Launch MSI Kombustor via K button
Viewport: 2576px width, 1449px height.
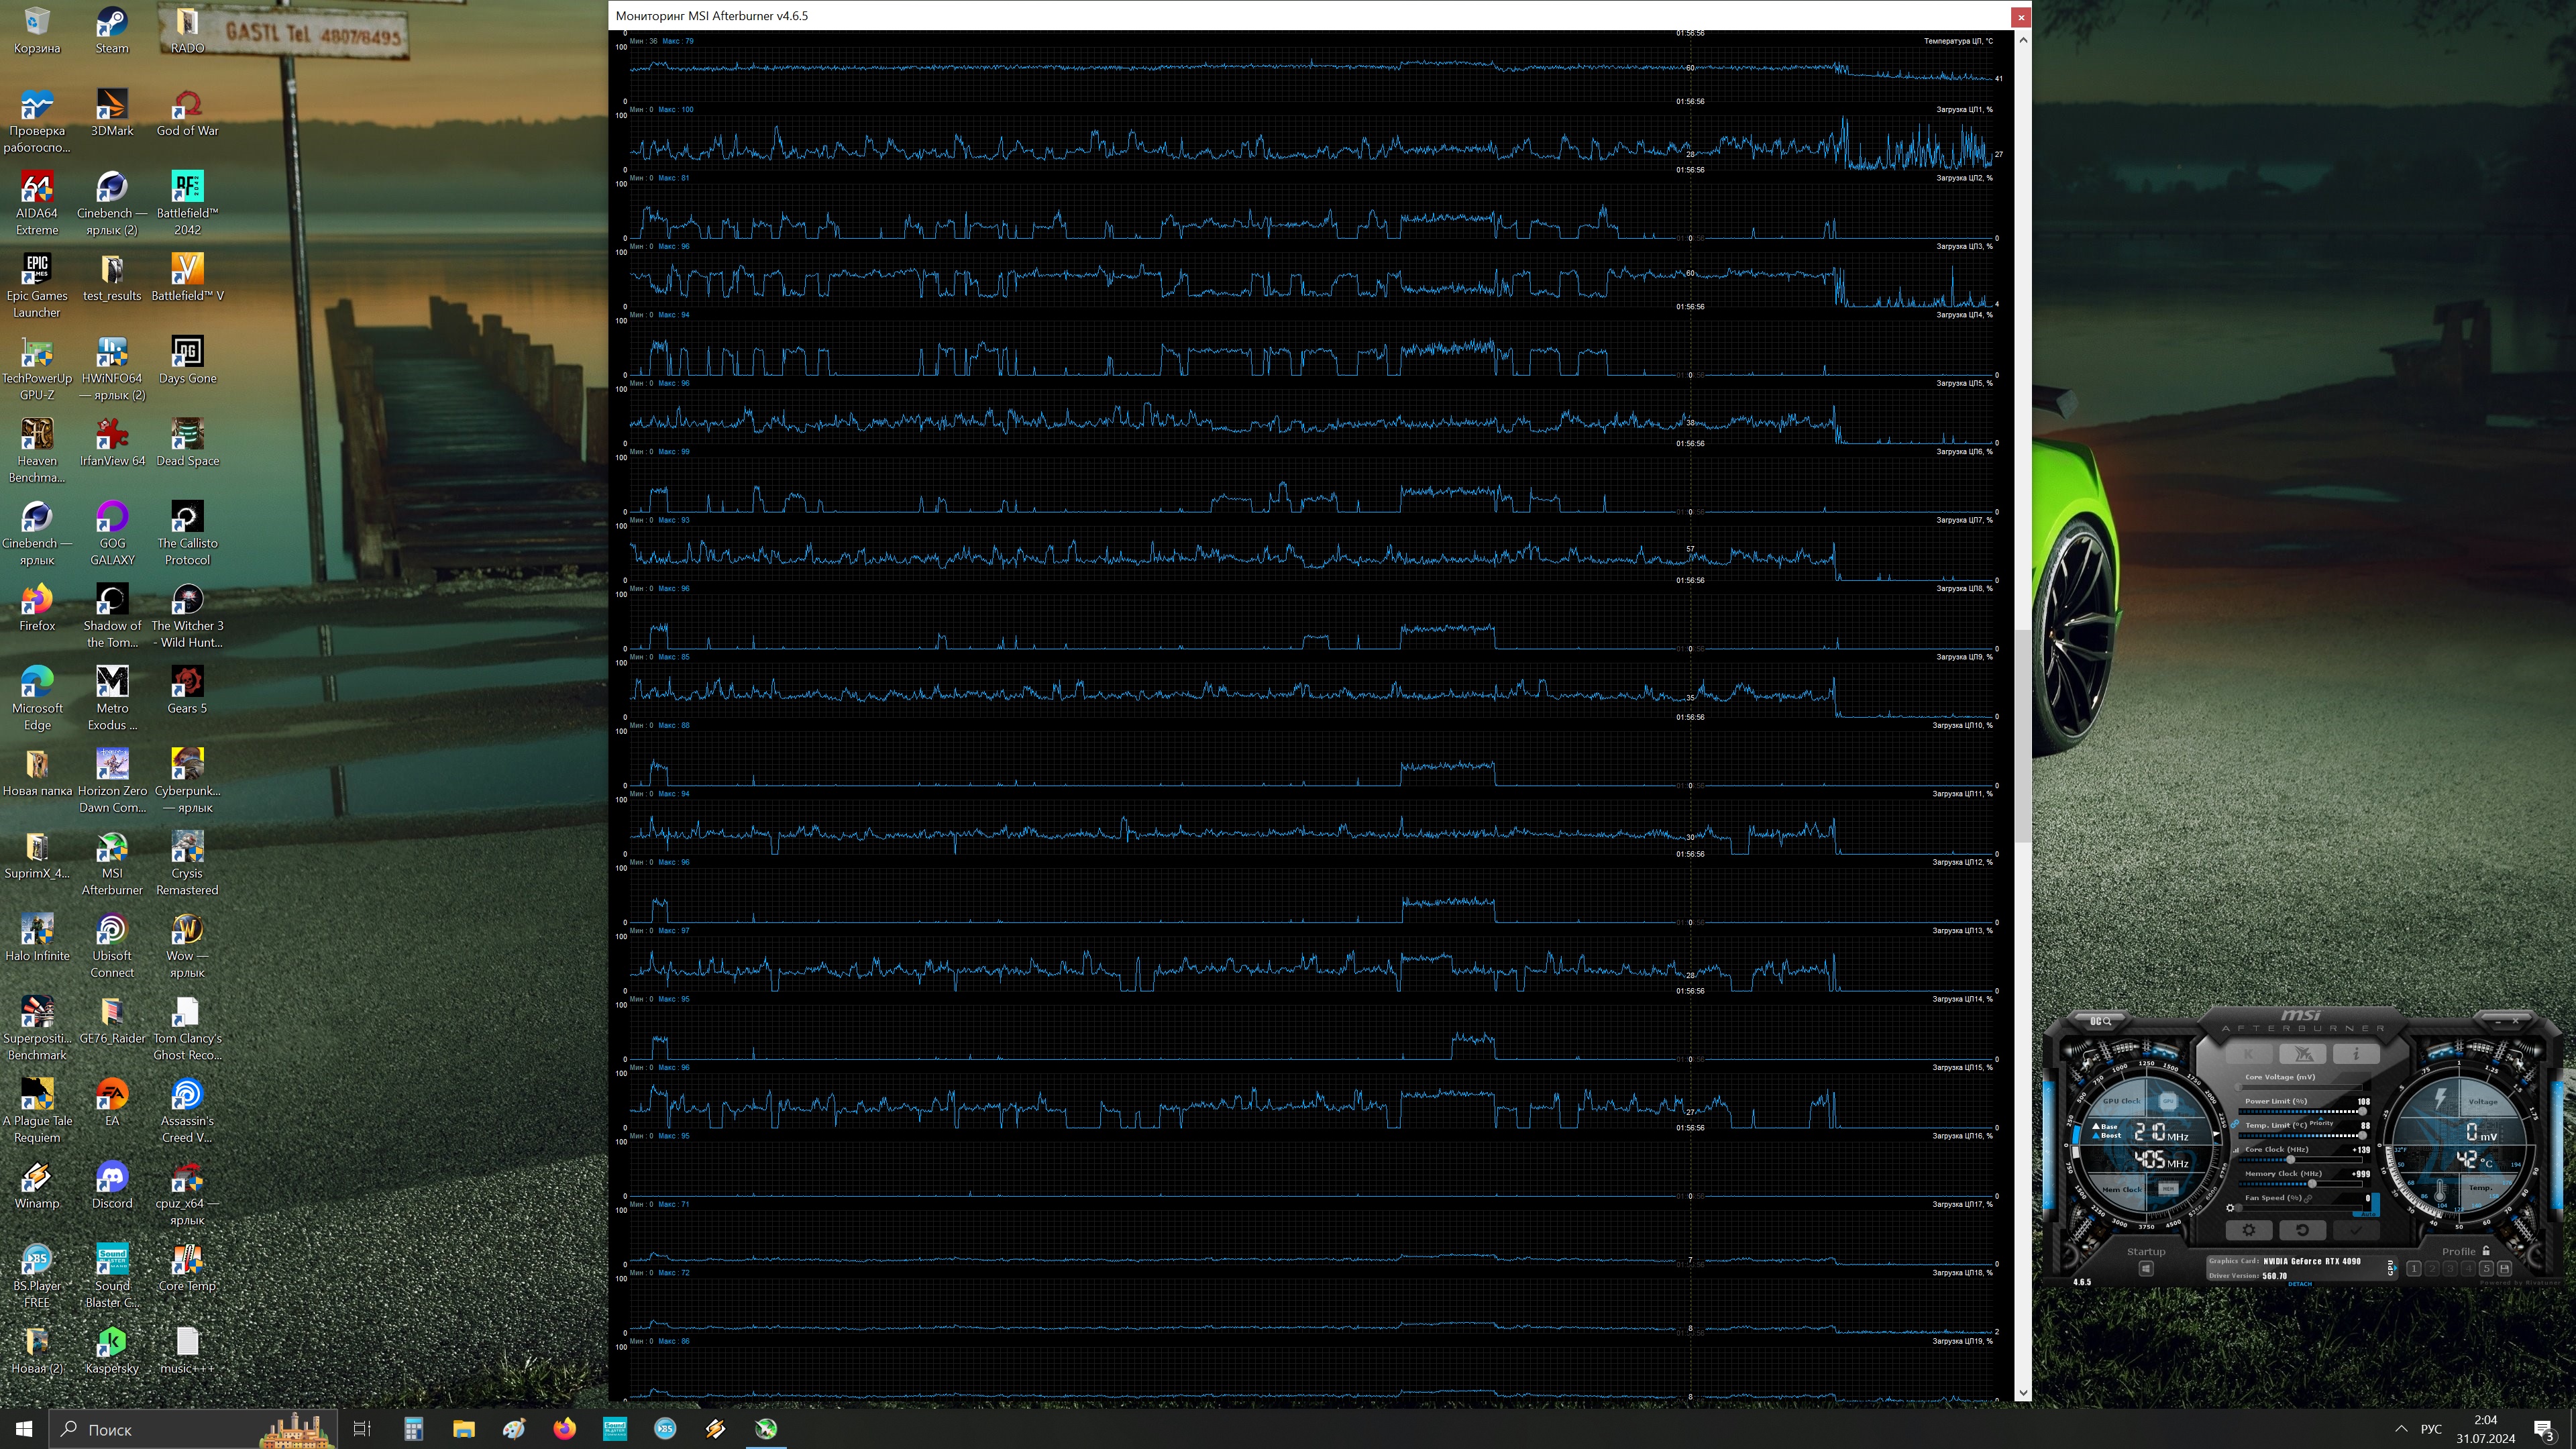pos(2249,1054)
